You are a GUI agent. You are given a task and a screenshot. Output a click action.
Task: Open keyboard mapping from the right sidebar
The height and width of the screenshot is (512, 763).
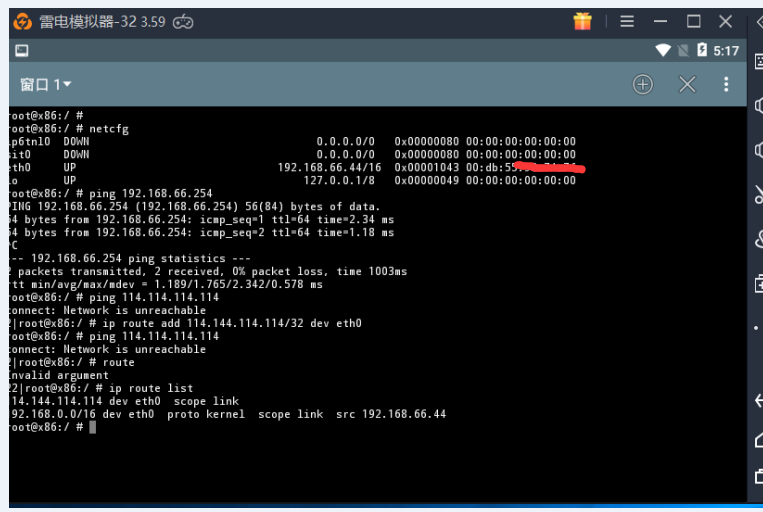click(x=757, y=62)
